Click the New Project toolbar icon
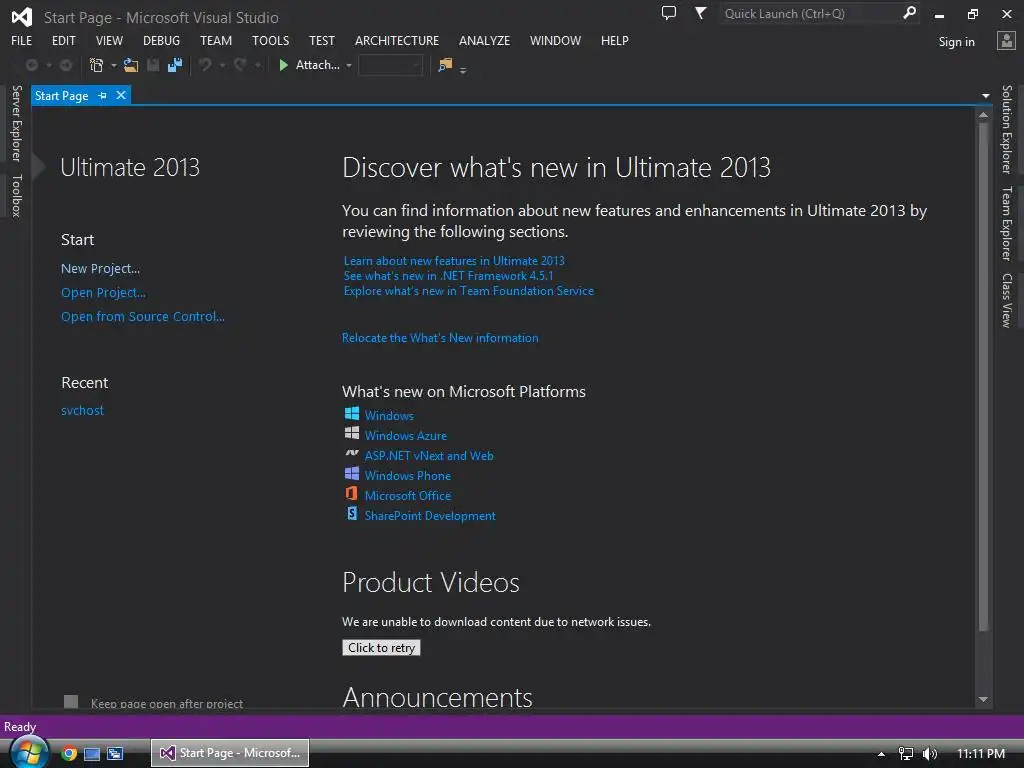Viewport: 1024px width, 768px height. tap(97, 65)
